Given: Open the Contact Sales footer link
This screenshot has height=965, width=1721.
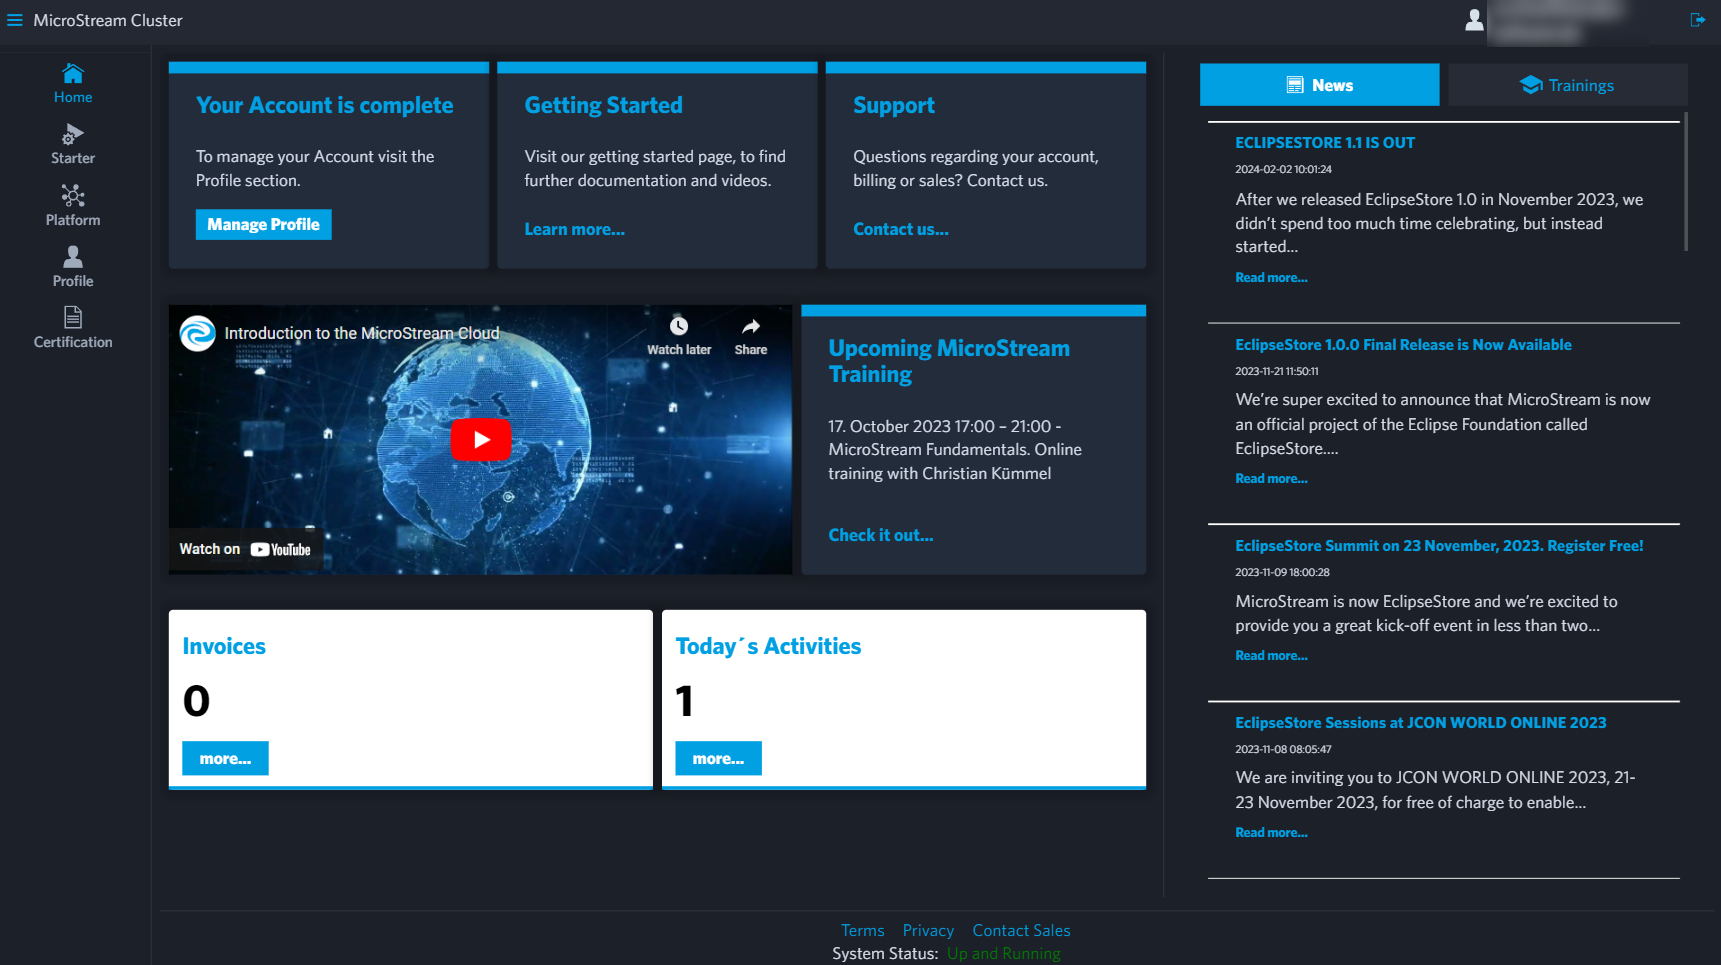Looking at the screenshot, I should [1021, 930].
